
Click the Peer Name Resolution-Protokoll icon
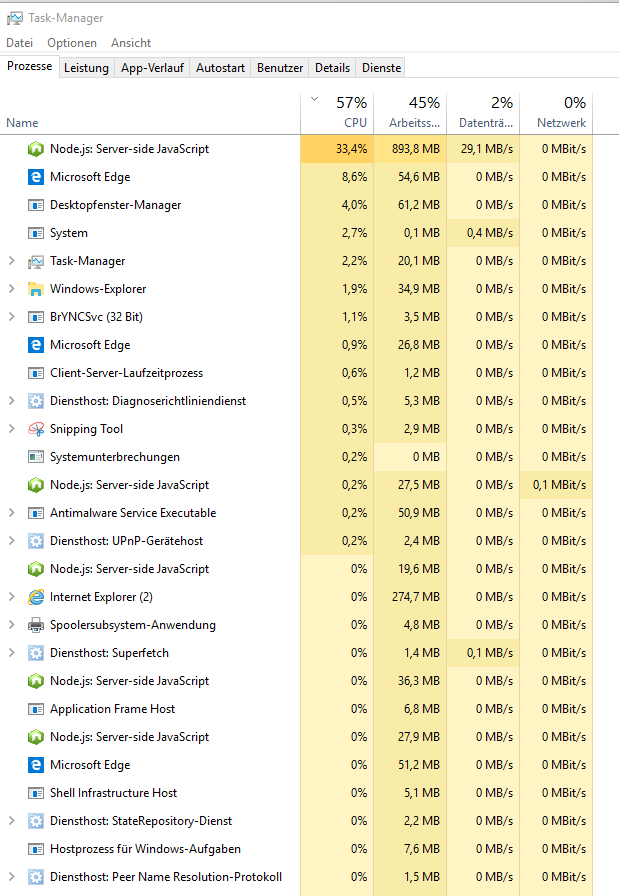[x=35, y=877]
